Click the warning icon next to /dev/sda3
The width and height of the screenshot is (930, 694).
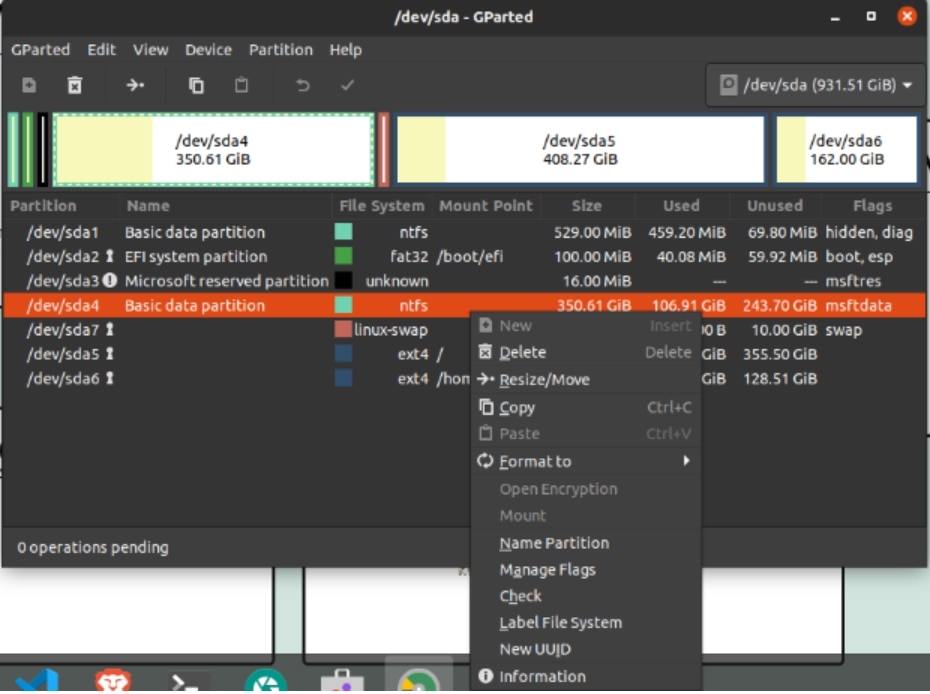(x=110, y=281)
